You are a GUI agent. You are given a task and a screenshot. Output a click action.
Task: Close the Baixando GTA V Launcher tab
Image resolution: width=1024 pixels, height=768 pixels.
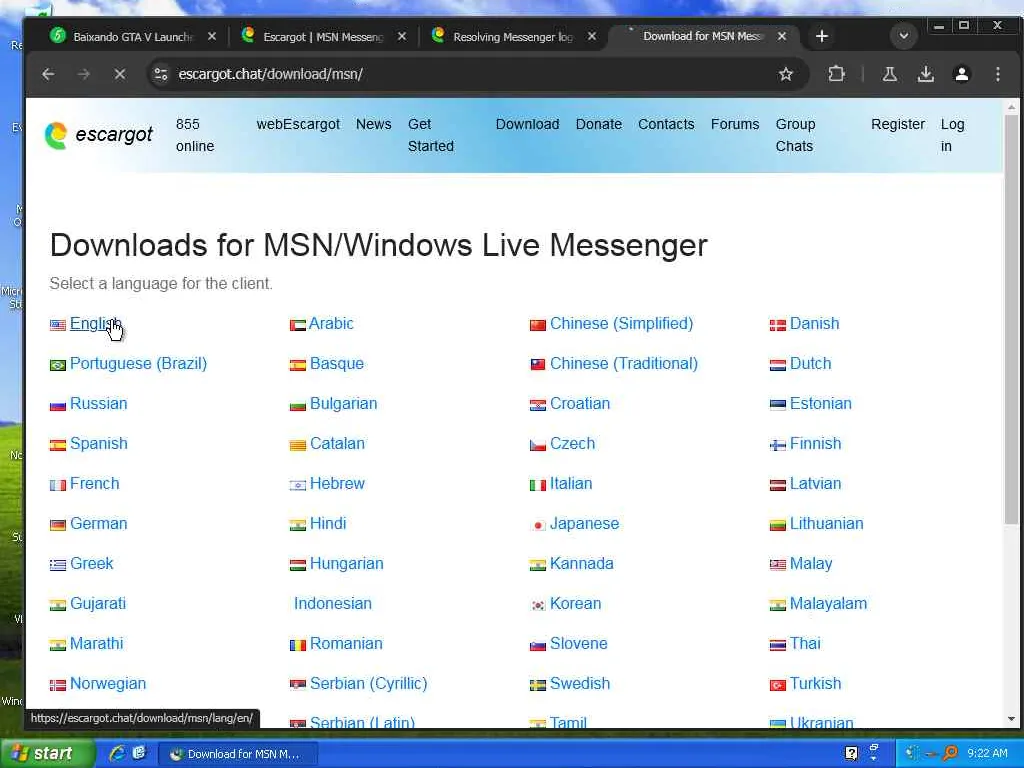[x=212, y=37]
